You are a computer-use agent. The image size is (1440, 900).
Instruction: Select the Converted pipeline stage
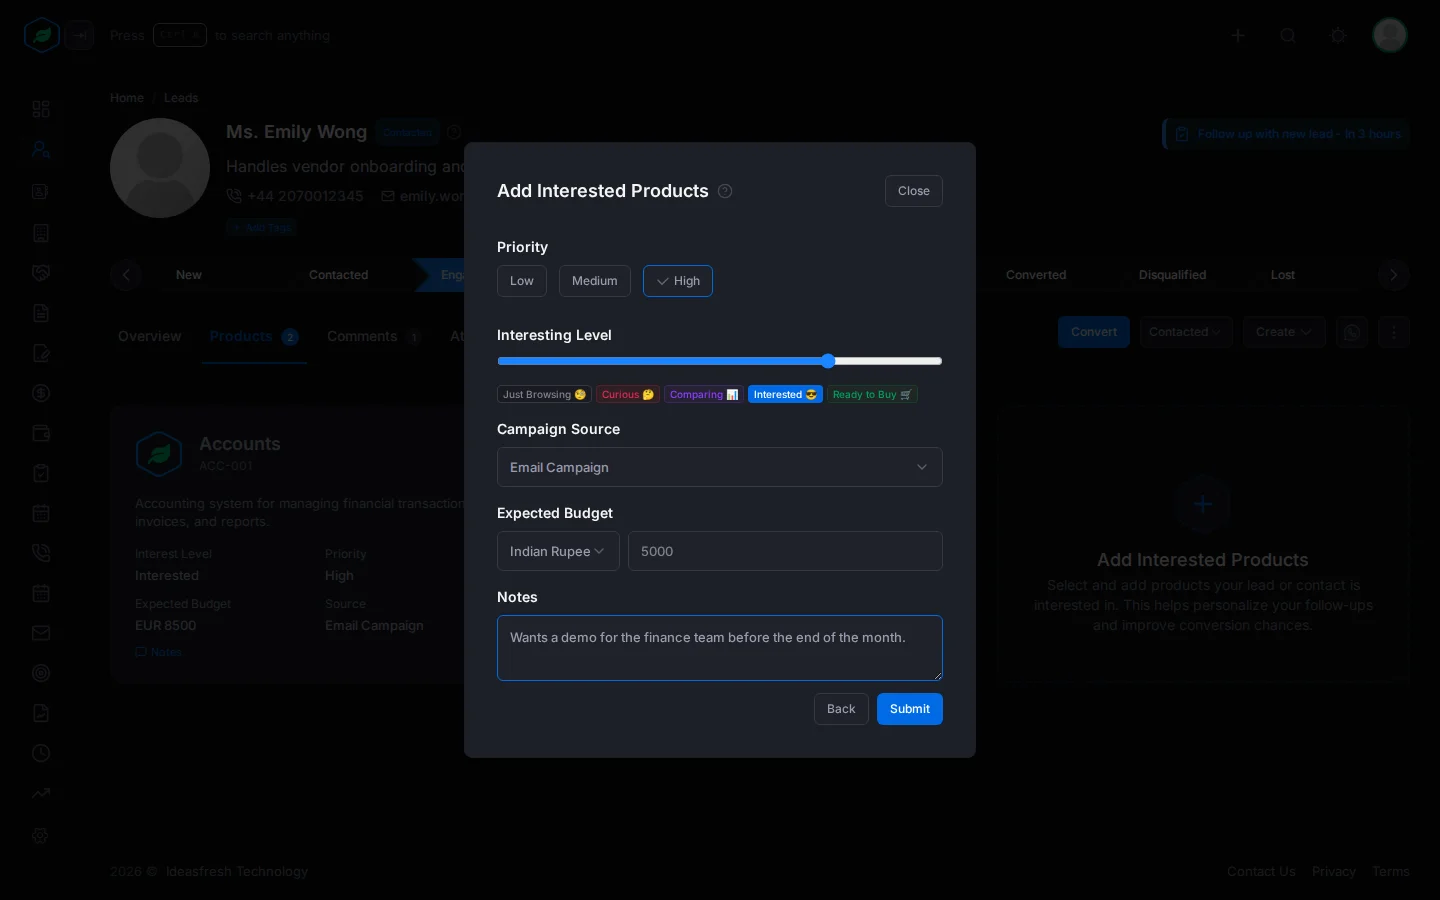(x=1036, y=275)
